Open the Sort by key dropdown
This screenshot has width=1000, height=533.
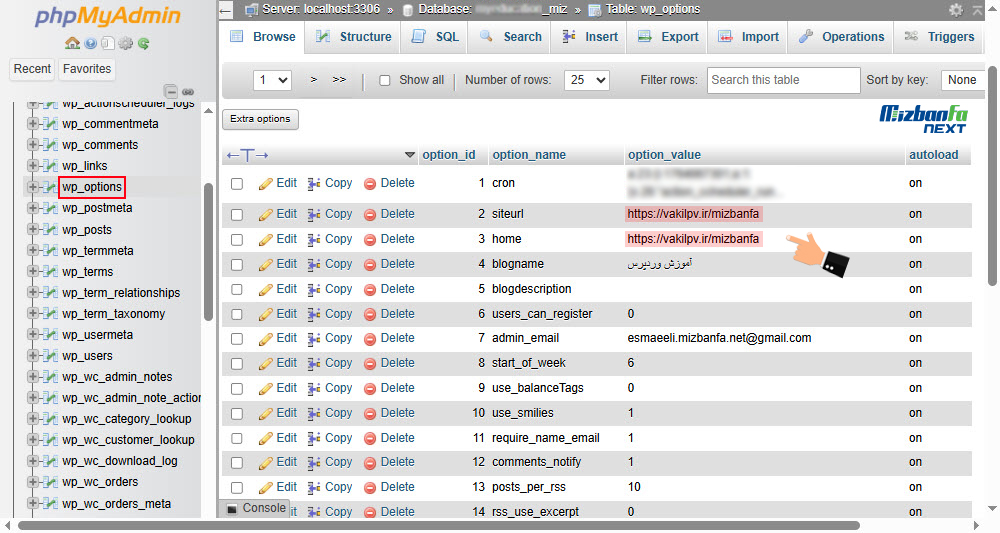pyautogui.click(x=963, y=80)
